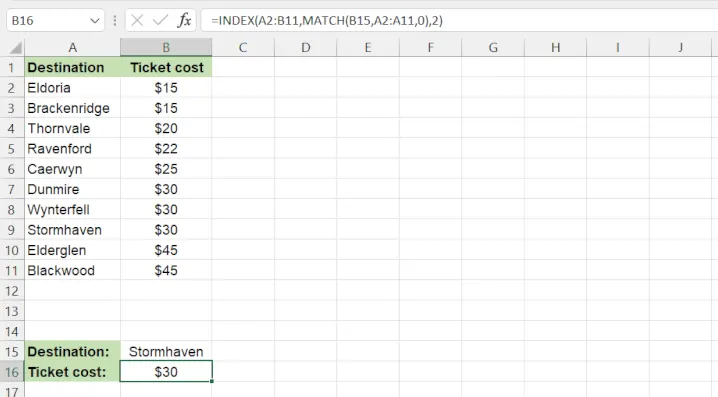Viewport: 718px width, 397px height.
Task: Click the lookup value 'Stormhaven' in B15
Action: pyautogui.click(x=166, y=352)
